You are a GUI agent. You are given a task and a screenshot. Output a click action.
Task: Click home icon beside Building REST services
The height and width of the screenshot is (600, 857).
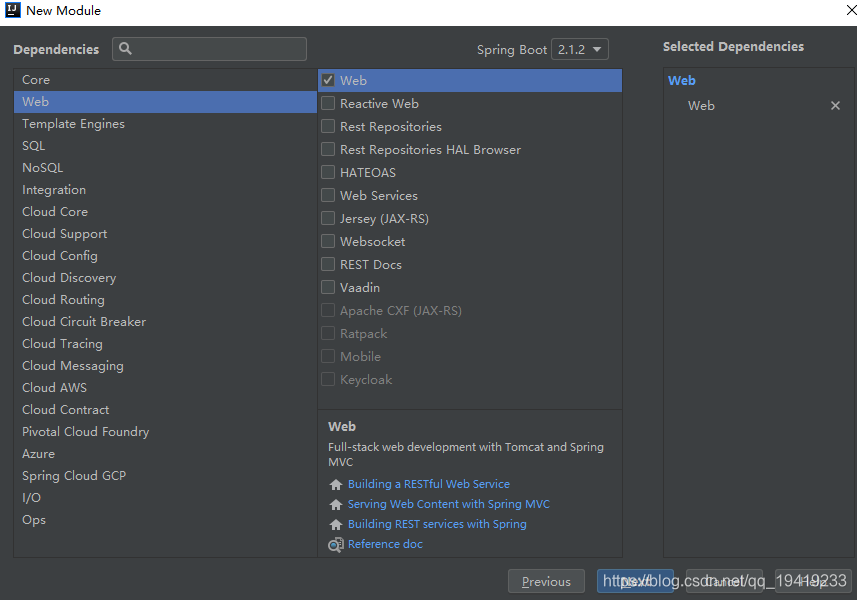point(336,525)
